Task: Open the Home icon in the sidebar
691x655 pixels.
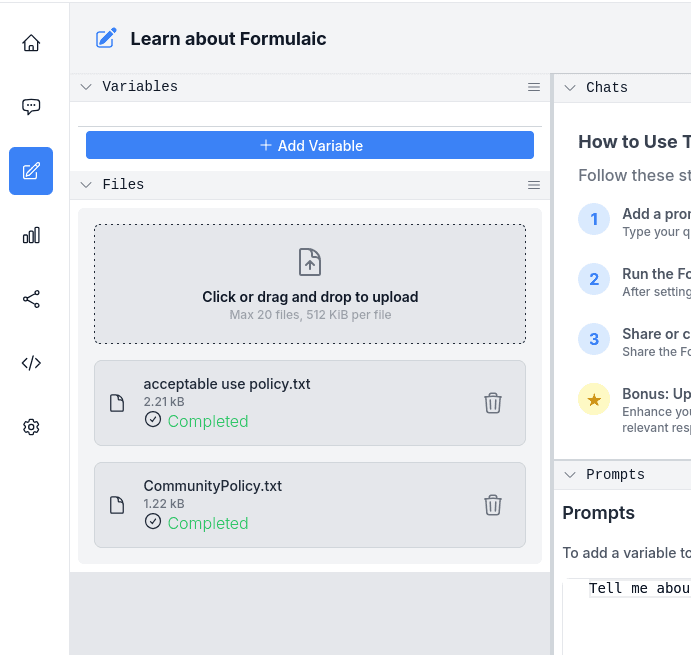Action: click(31, 43)
